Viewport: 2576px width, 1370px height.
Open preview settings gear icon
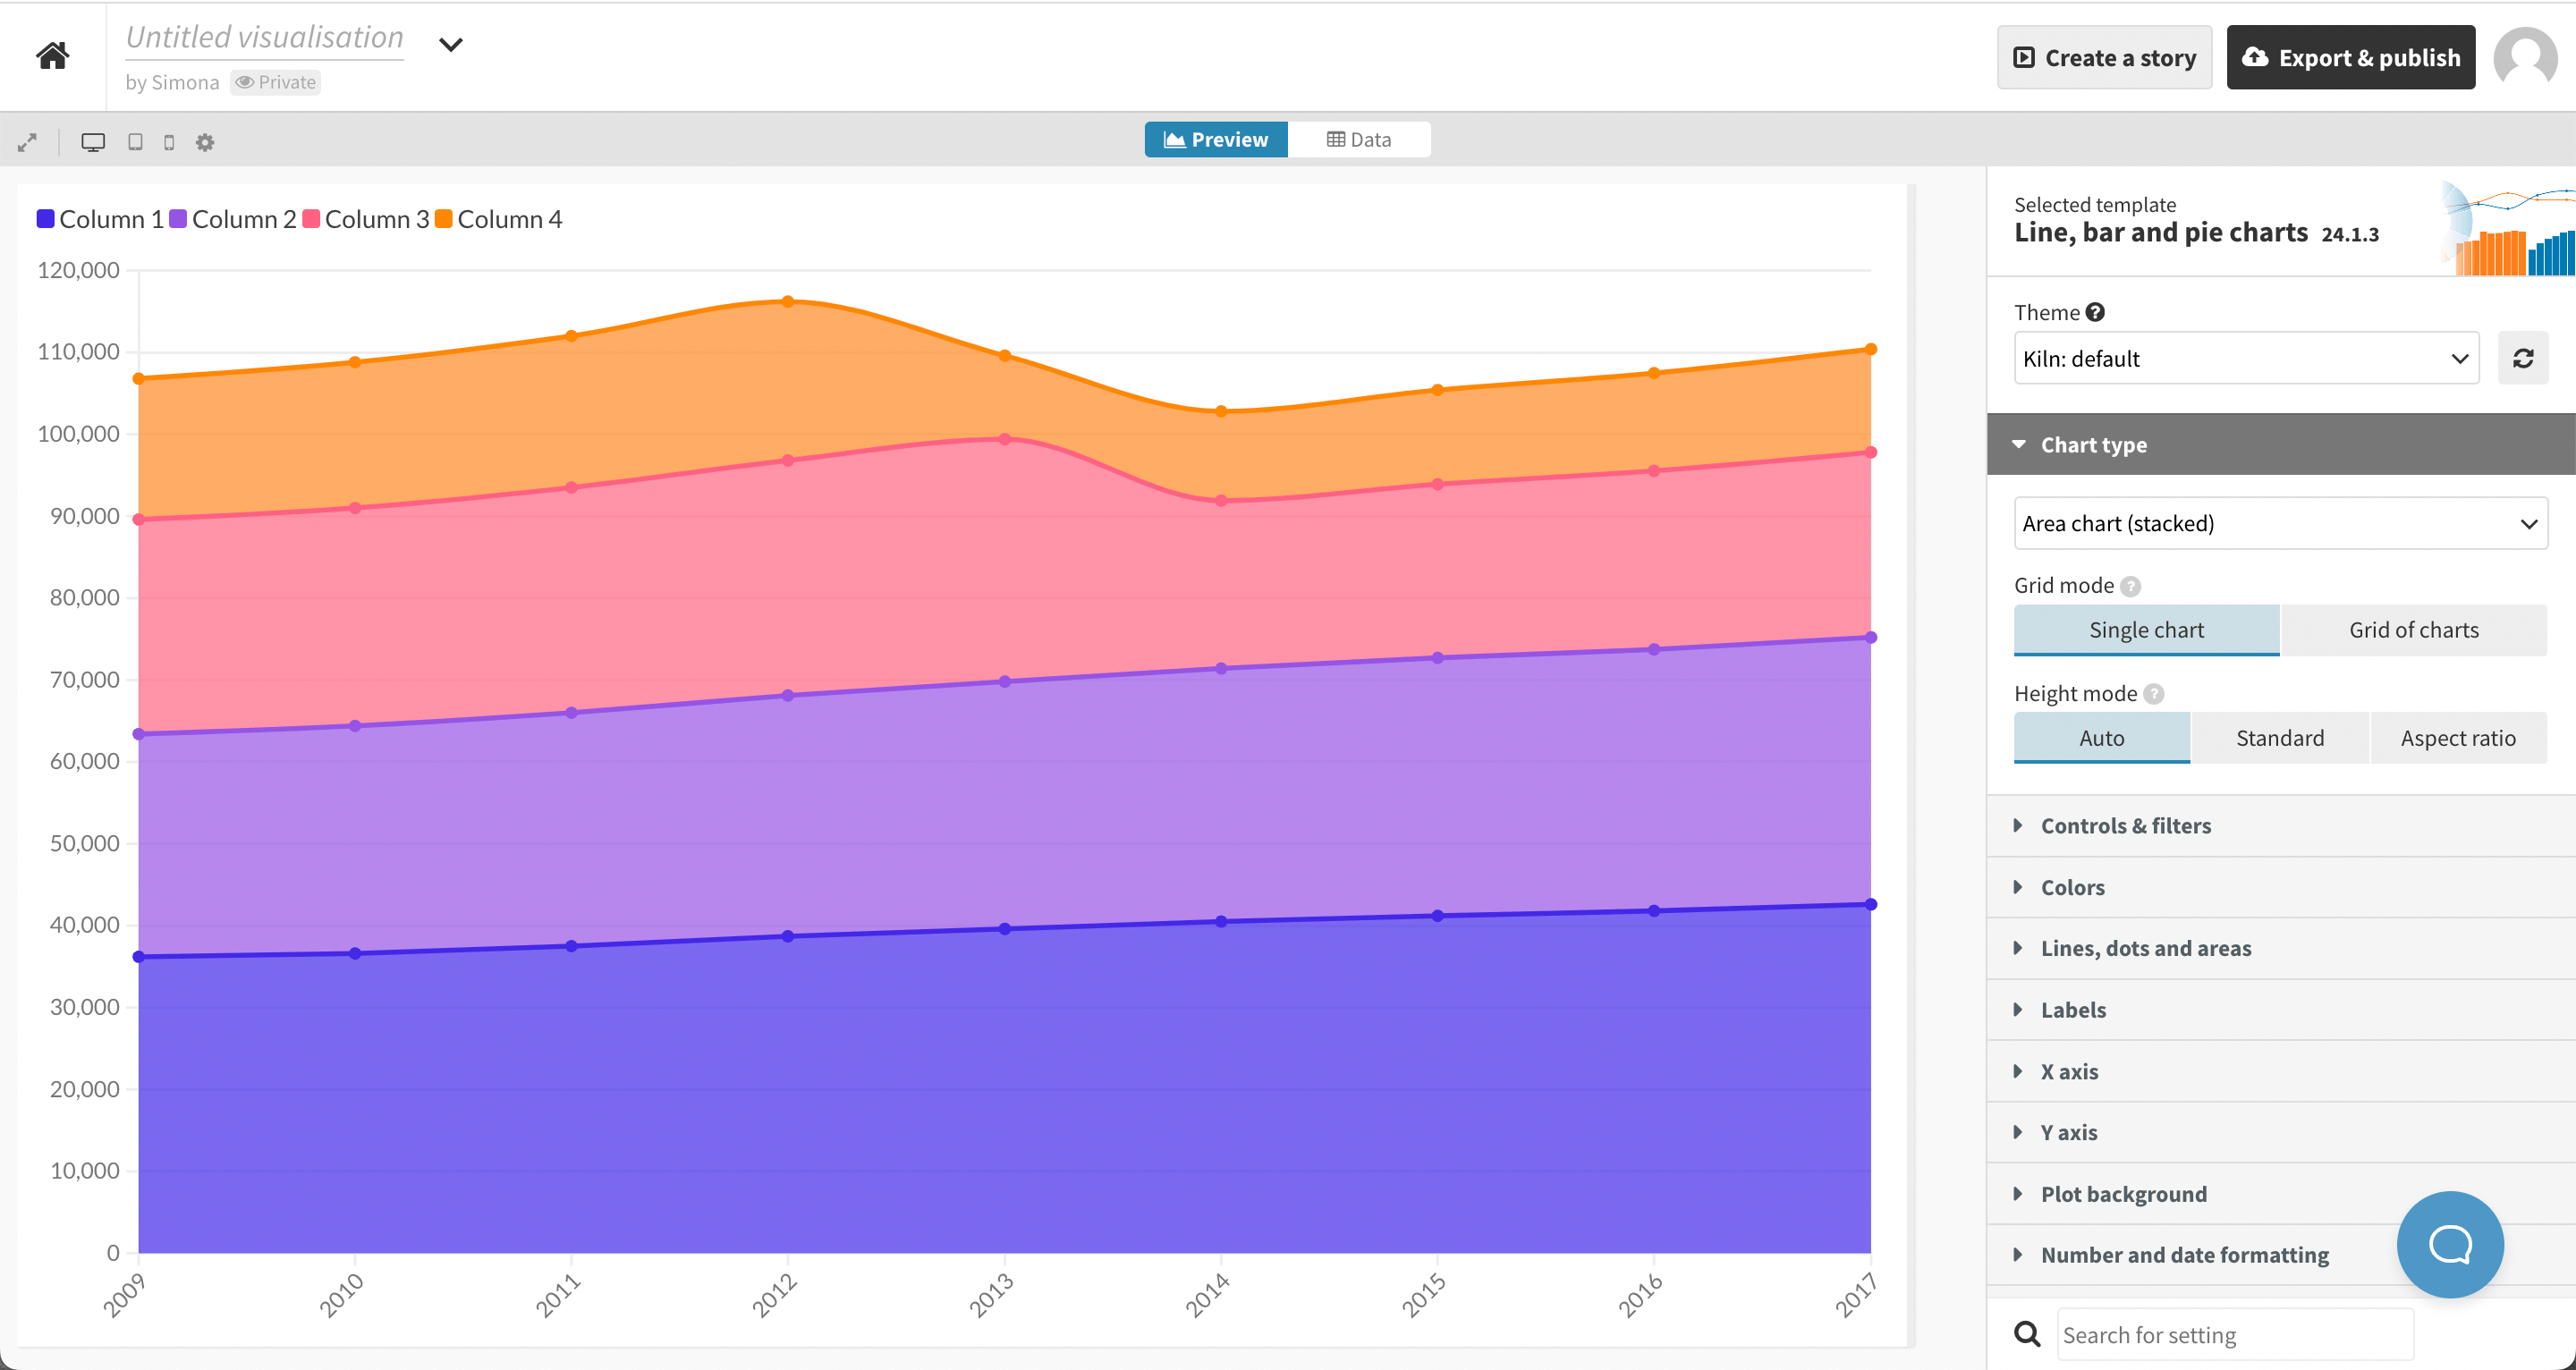pos(205,142)
